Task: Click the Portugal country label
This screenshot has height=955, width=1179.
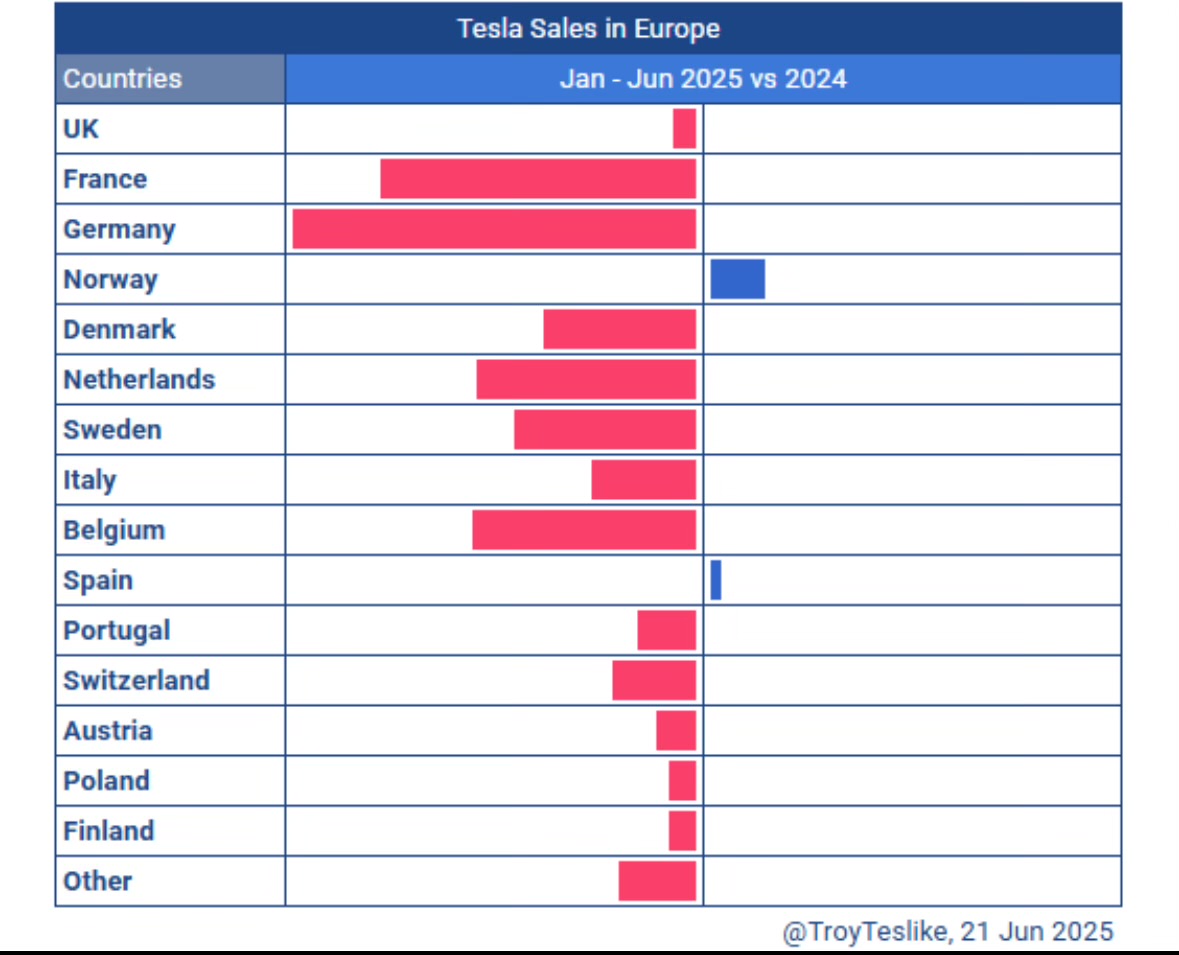Action: (x=116, y=630)
